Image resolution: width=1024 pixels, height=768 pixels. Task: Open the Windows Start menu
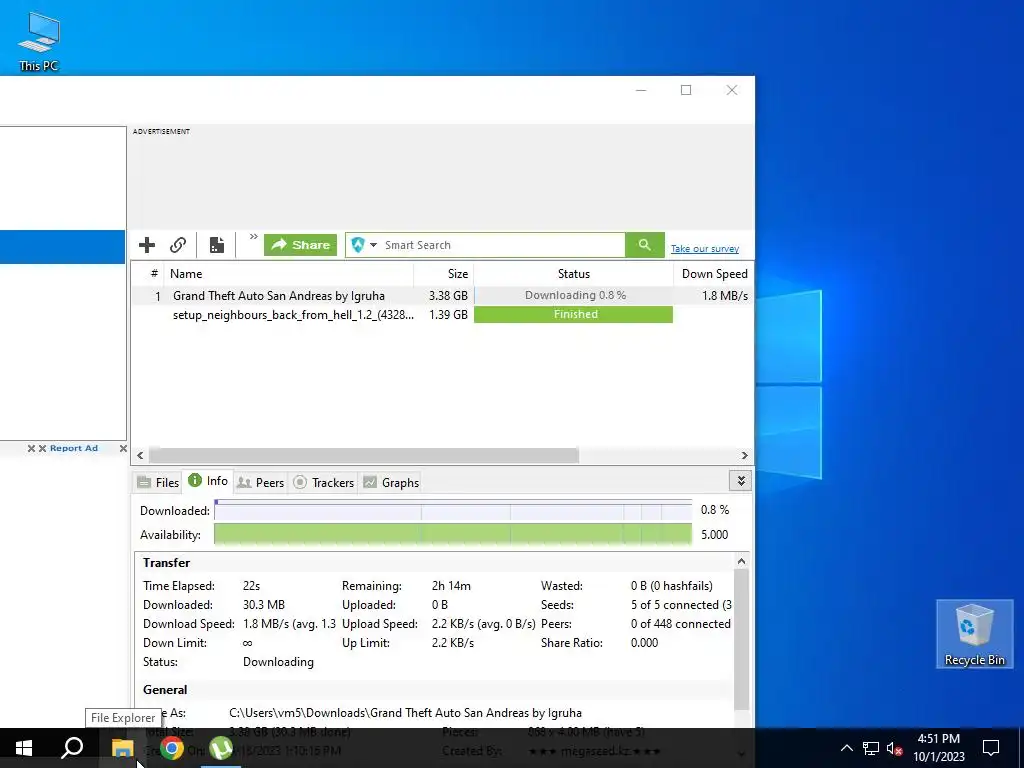pyautogui.click(x=24, y=748)
